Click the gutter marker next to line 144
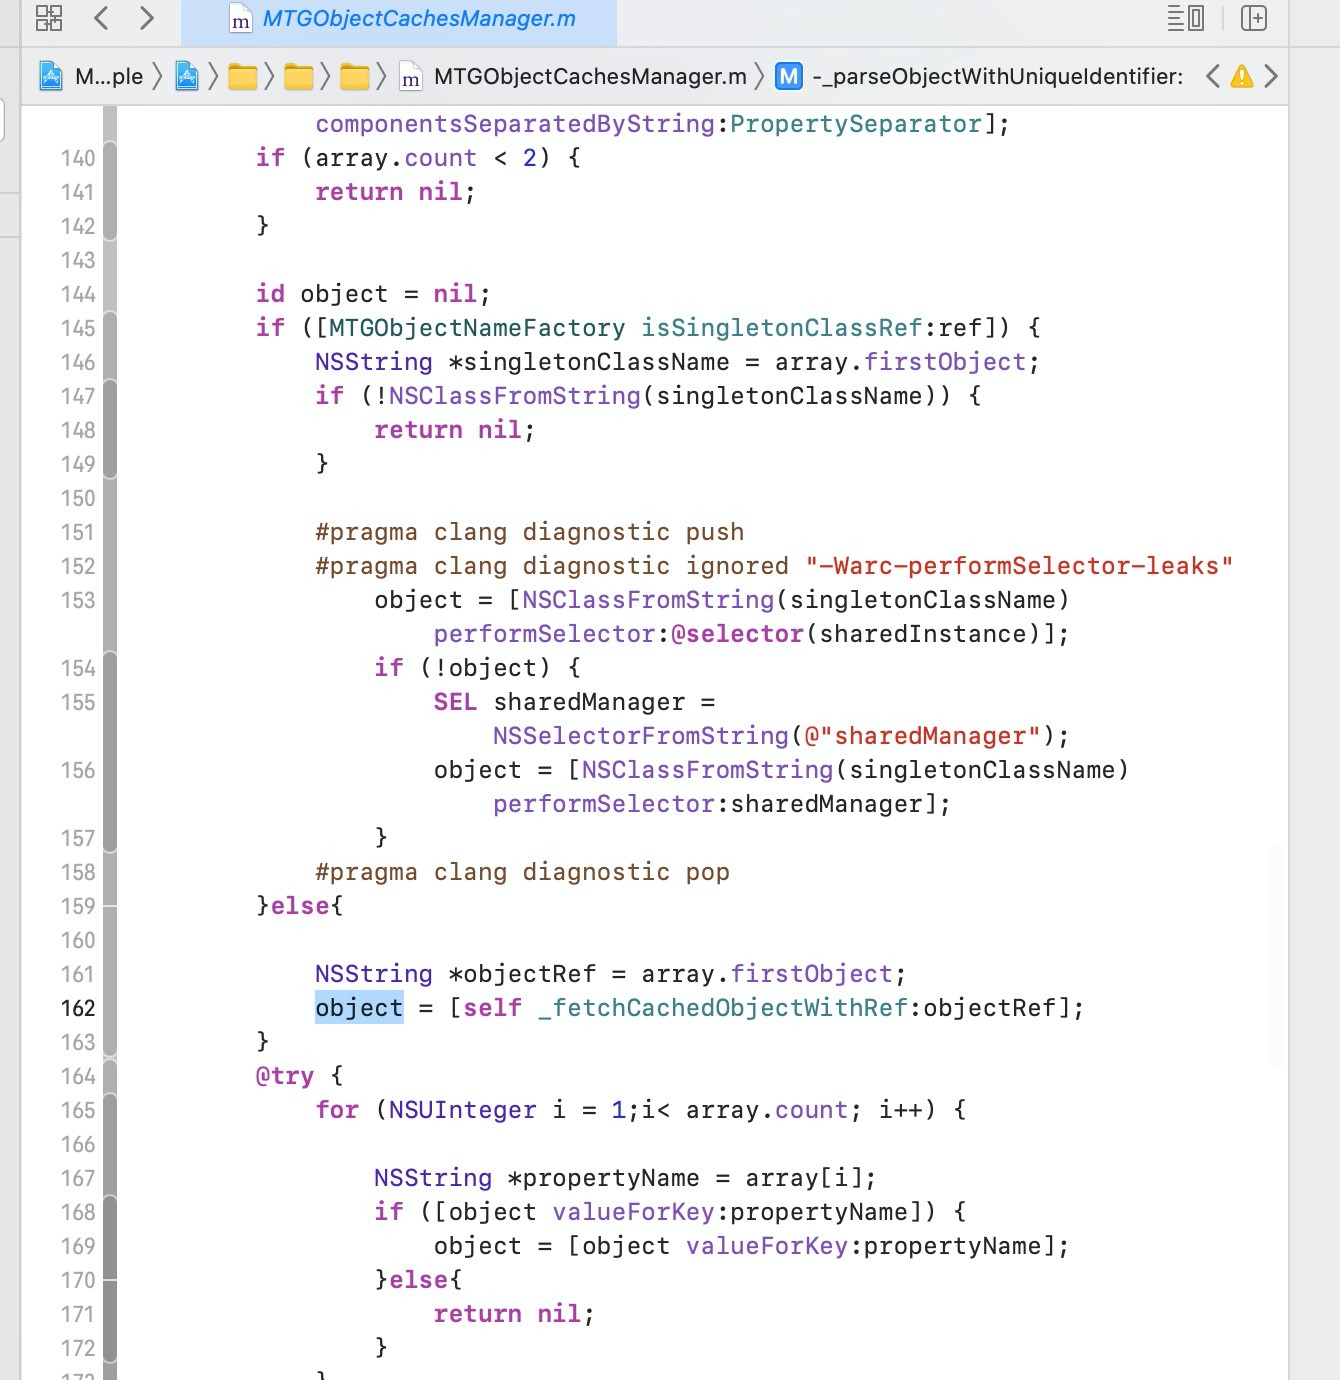Viewport: 1340px width, 1380px height. [109, 294]
